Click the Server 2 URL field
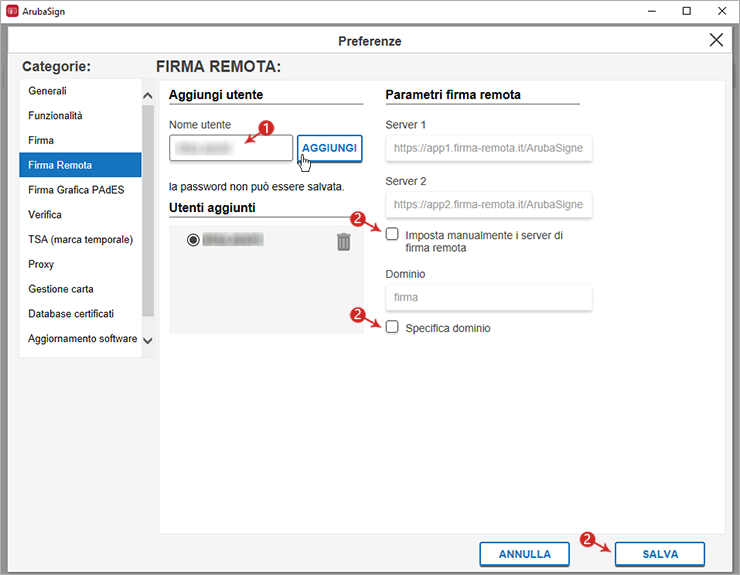 coord(488,204)
